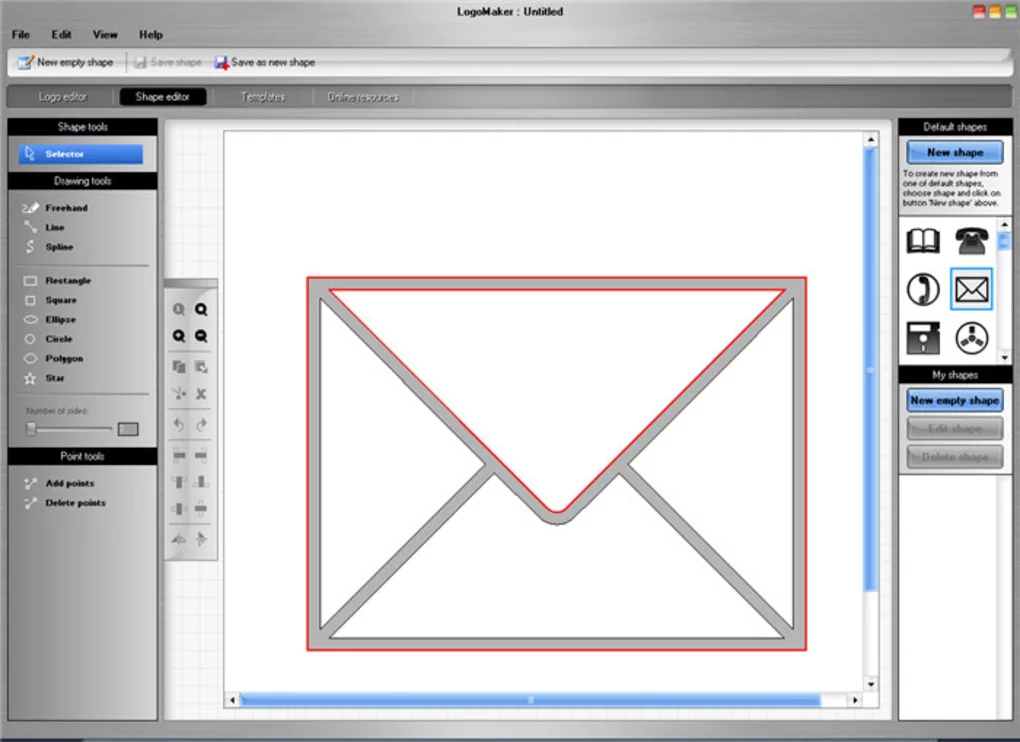Screen dimensions: 1020x742
Task: Click the flip horizontal icon
Action: click(x=179, y=539)
